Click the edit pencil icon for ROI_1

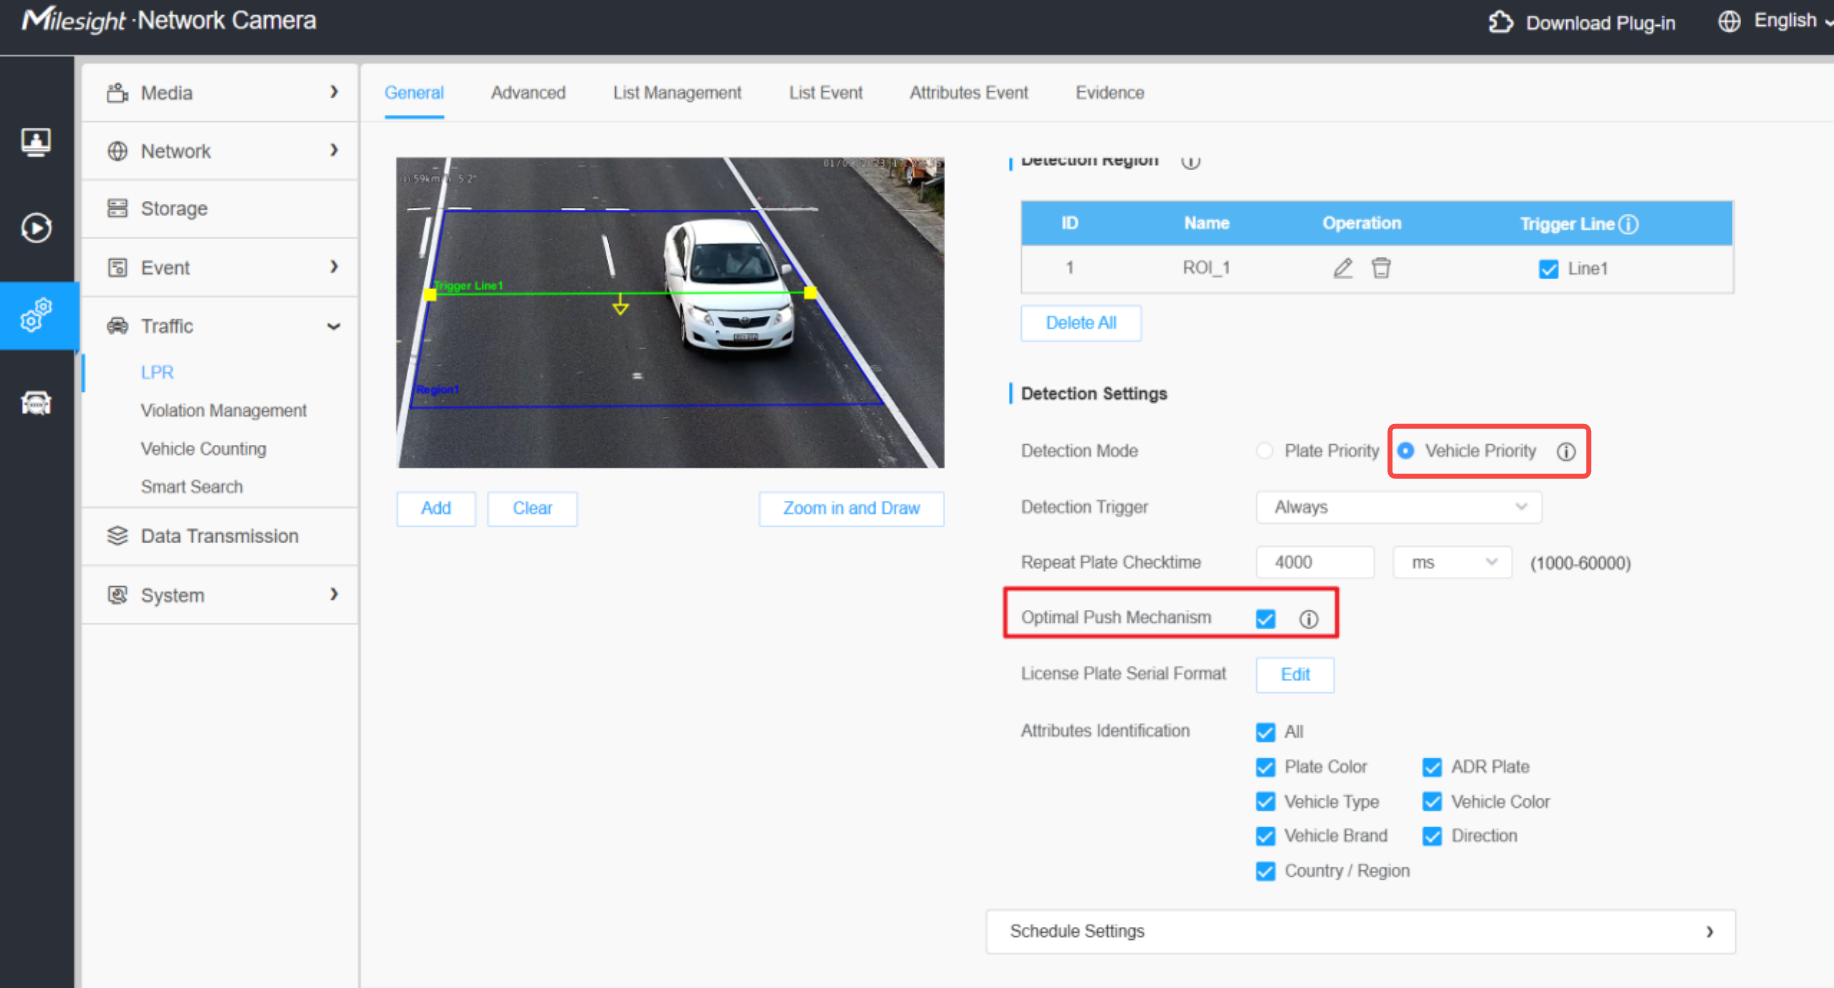(x=1343, y=268)
